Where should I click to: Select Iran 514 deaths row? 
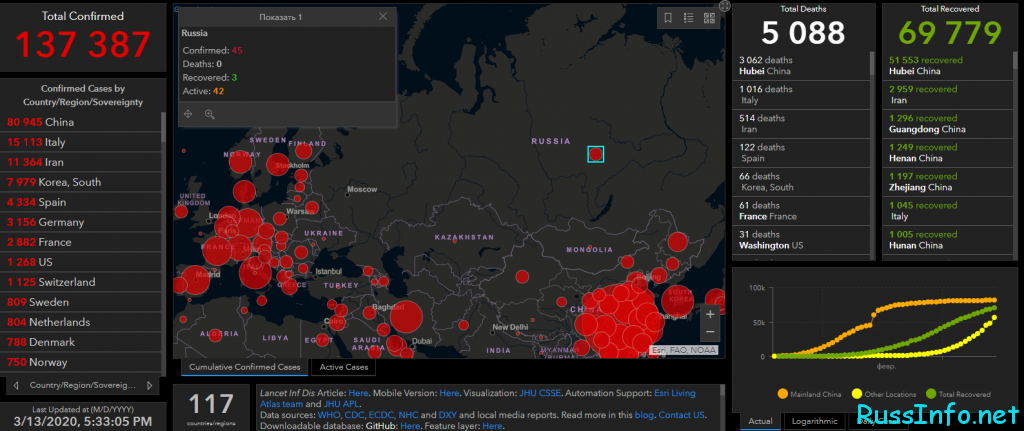tap(801, 123)
